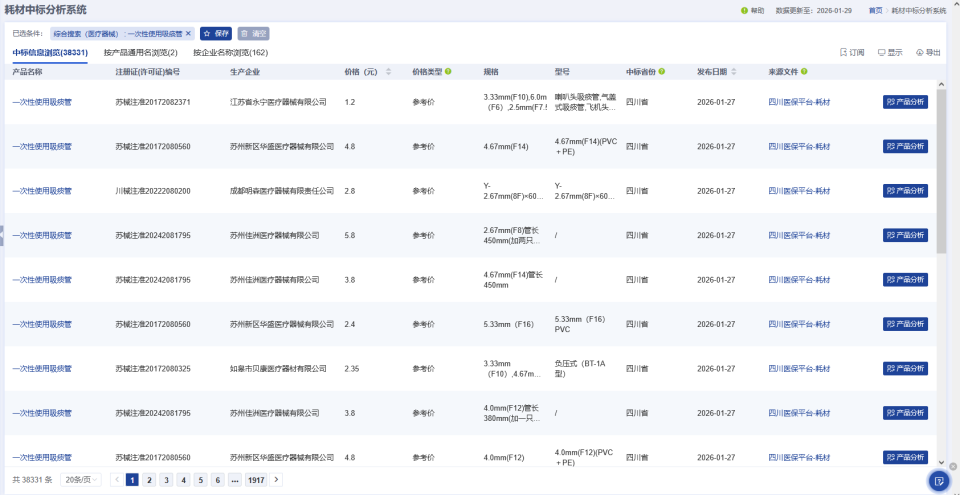This screenshot has width=960, height=495.
Task: Sort by 发布日期 column arrows
Action: [x=734, y=72]
